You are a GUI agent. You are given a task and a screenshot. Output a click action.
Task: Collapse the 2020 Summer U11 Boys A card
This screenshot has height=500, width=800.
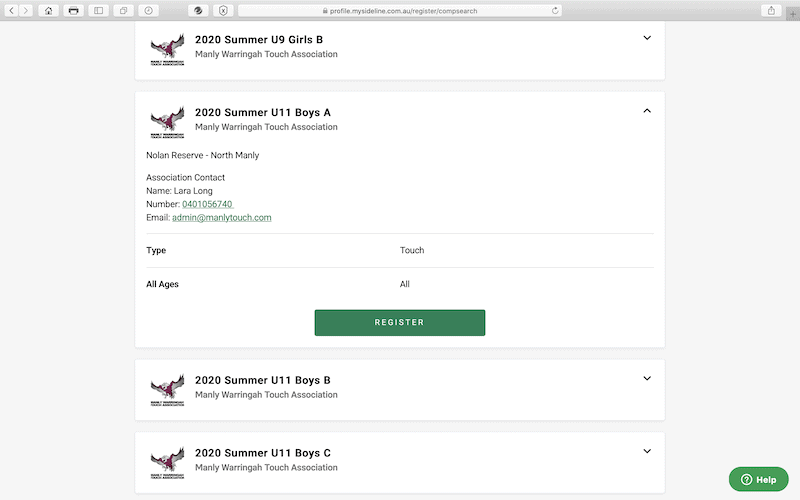click(x=647, y=111)
